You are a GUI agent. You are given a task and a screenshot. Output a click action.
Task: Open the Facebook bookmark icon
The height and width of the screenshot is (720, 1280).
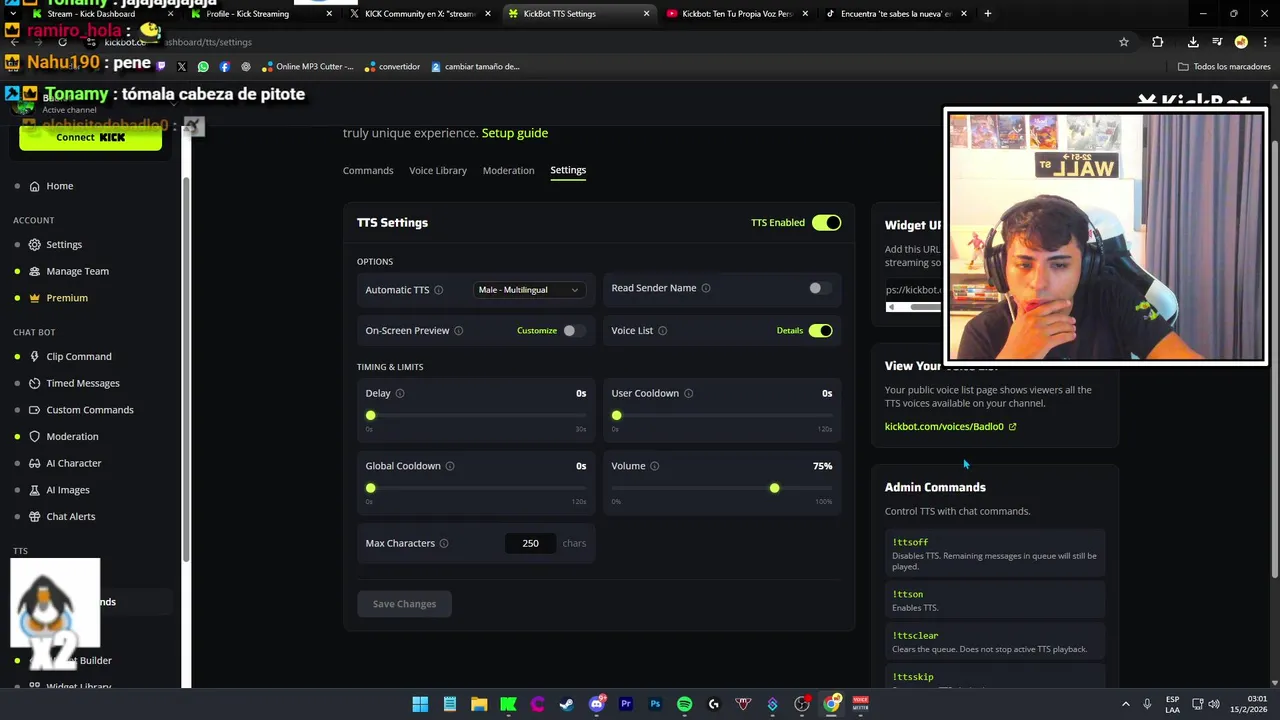pos(224,67)
